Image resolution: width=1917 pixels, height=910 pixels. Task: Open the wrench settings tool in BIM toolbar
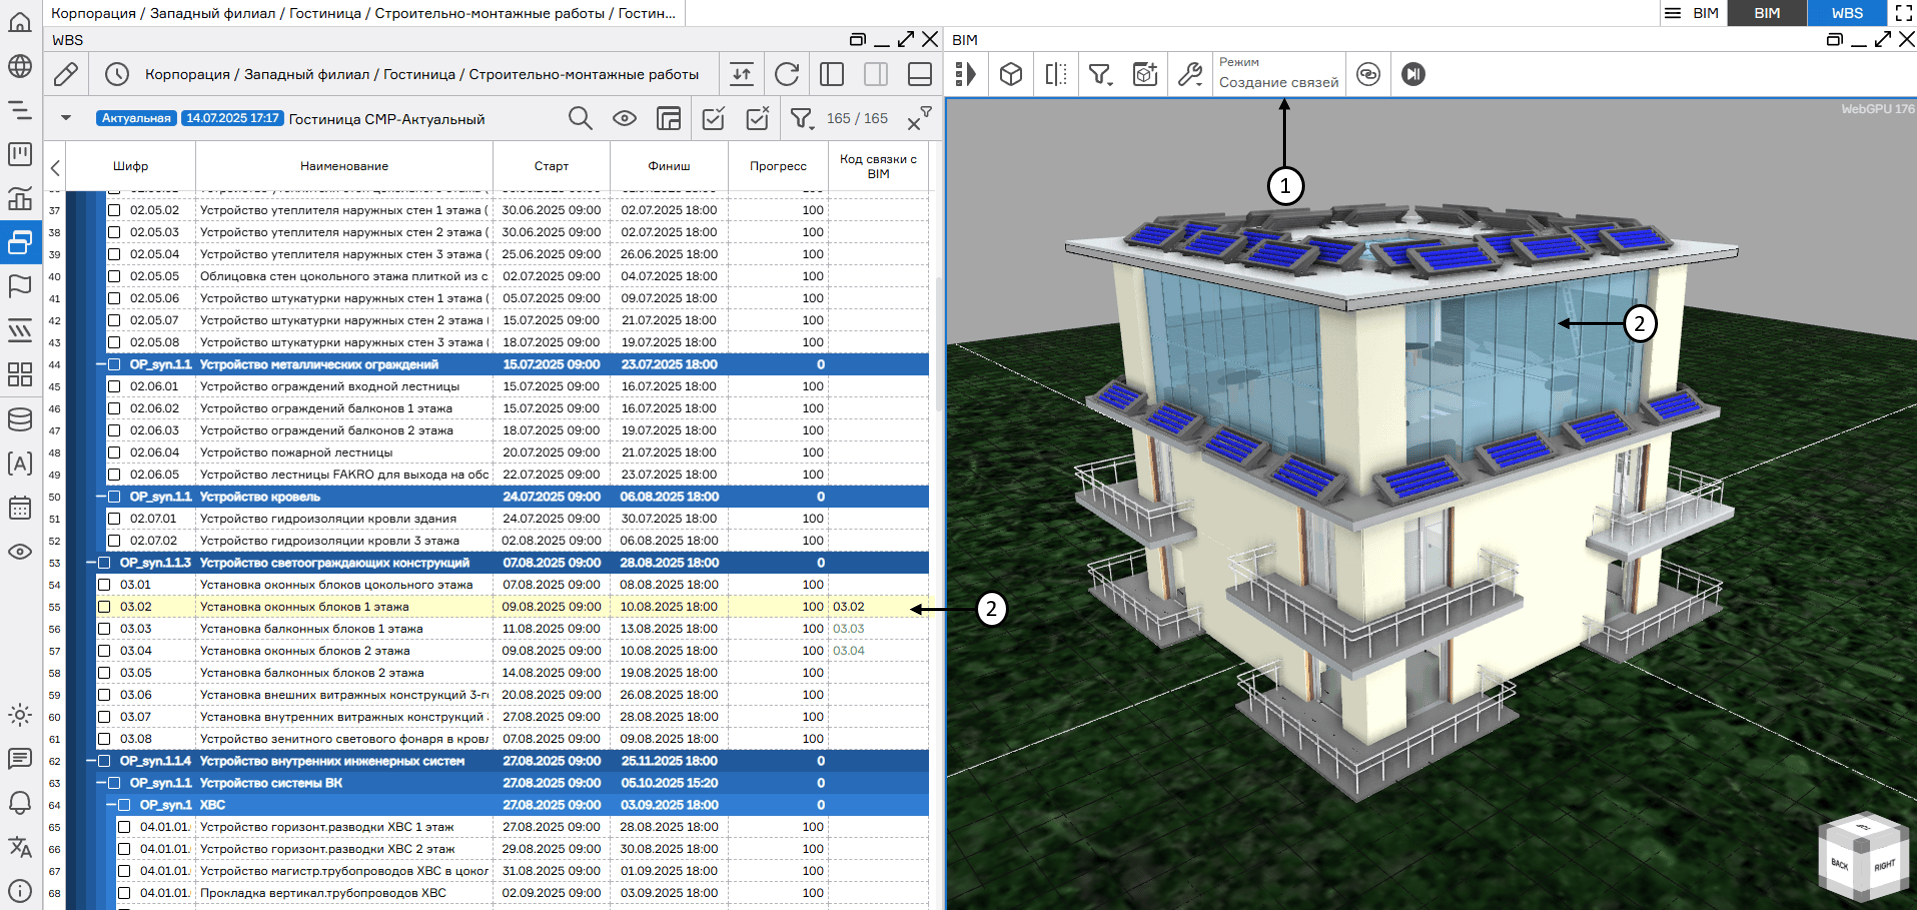click(x=1190, y=74)
